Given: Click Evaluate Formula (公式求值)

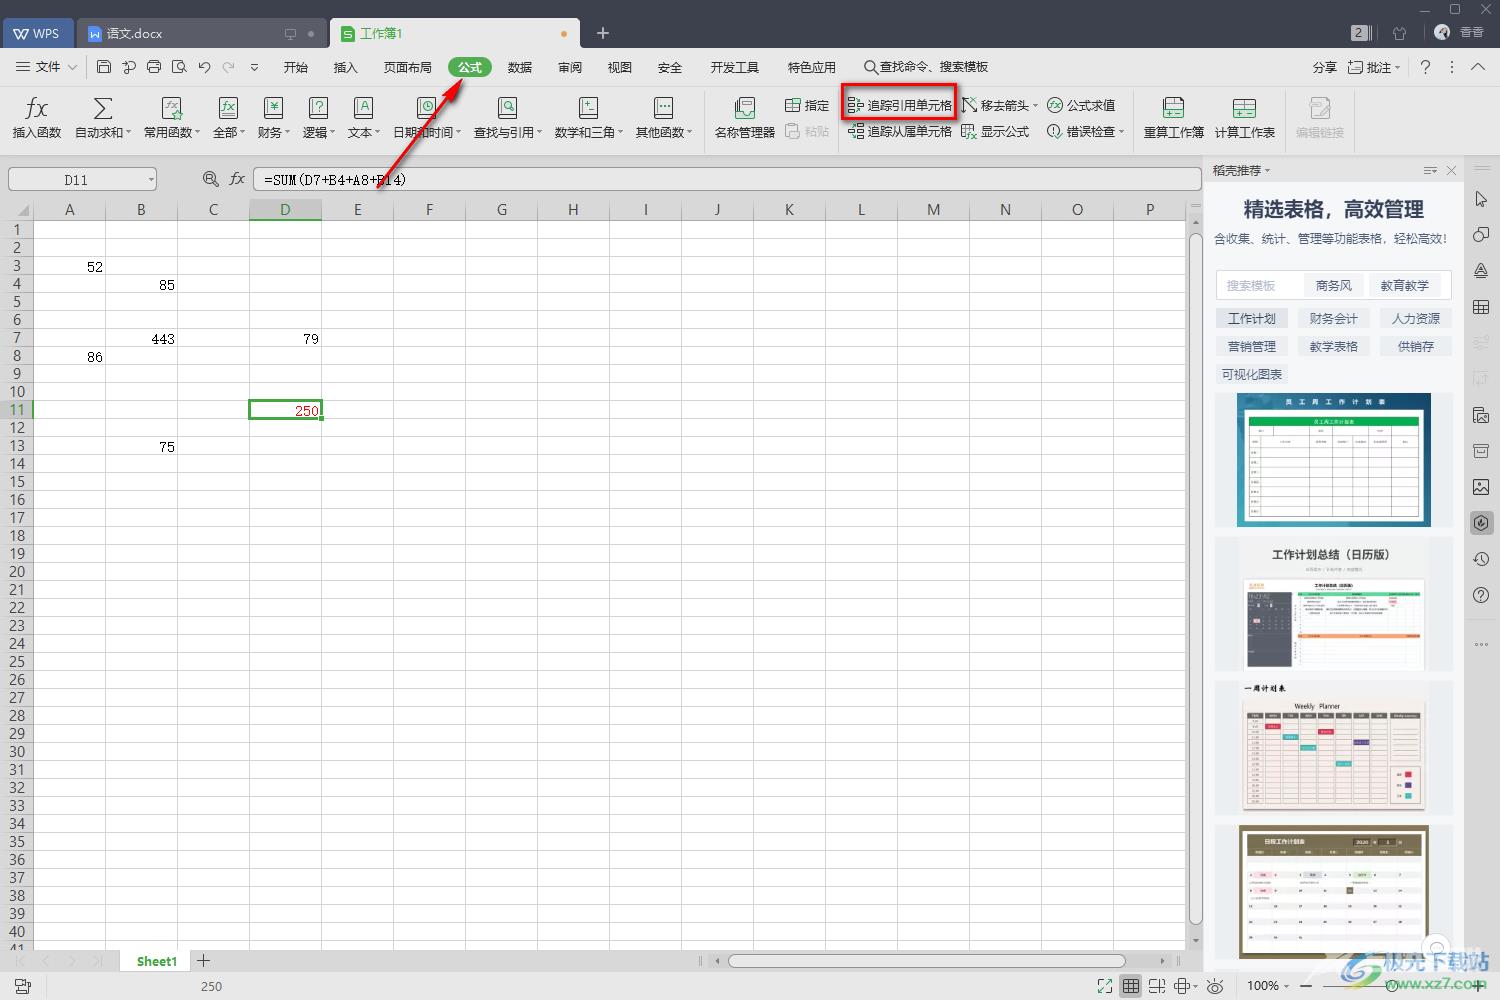Looking at the screenshot, I should 1081,105.
